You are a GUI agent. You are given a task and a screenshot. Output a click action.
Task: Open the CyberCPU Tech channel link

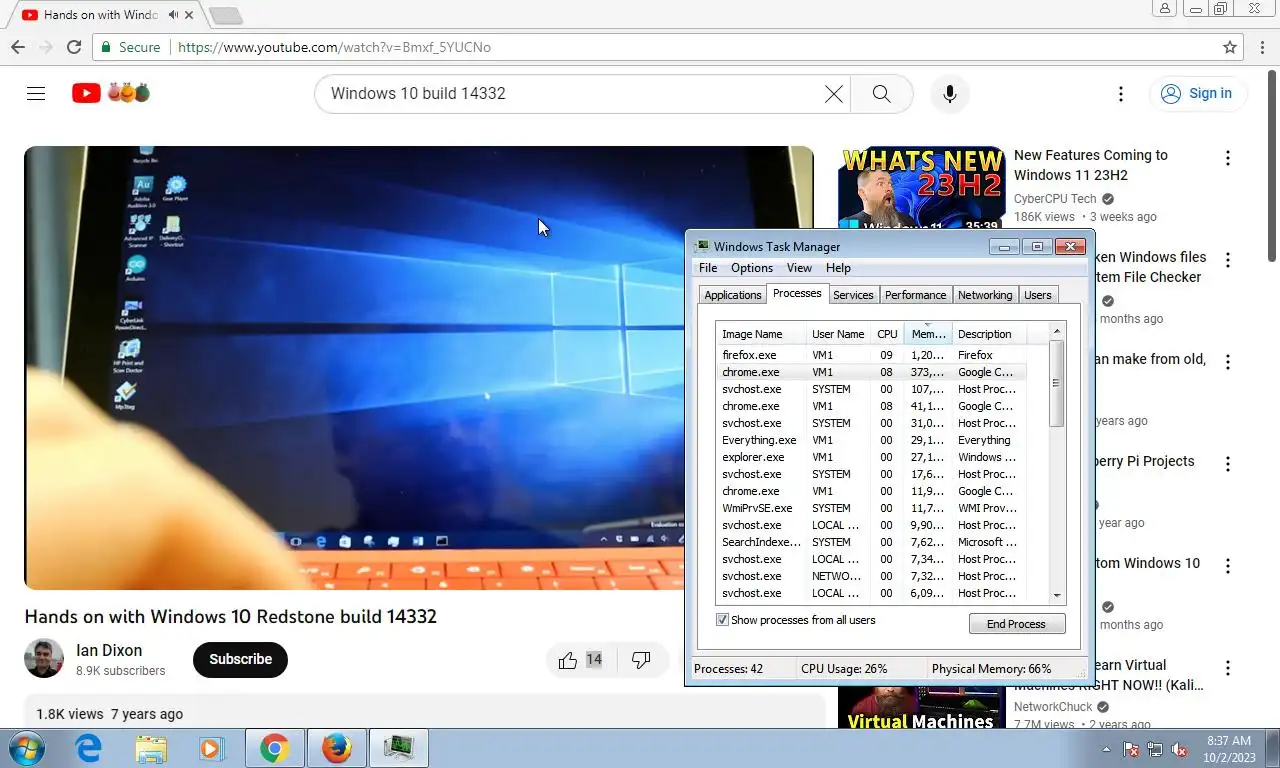[x=1055, y=199]
